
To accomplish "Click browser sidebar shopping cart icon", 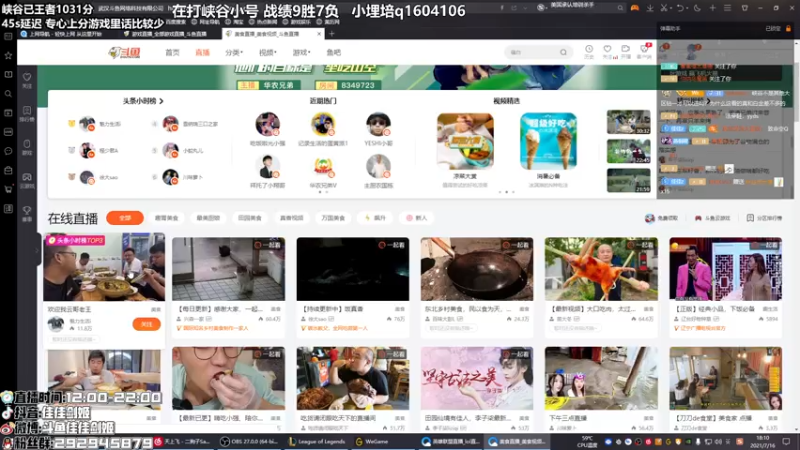I will [8, 189].
